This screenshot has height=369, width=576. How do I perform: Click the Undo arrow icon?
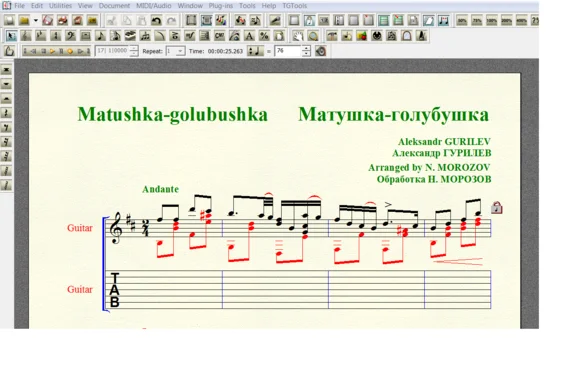pyautogui.click(x=156, y=21)
